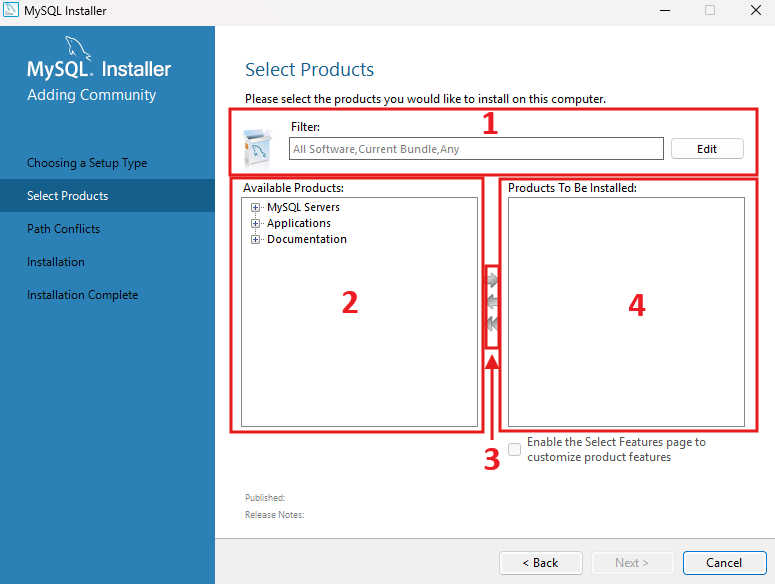The image size is (775, 584).
Task: Click the Adding Community subtitle text
Action: pyautogui.click(x=91, y=95)
